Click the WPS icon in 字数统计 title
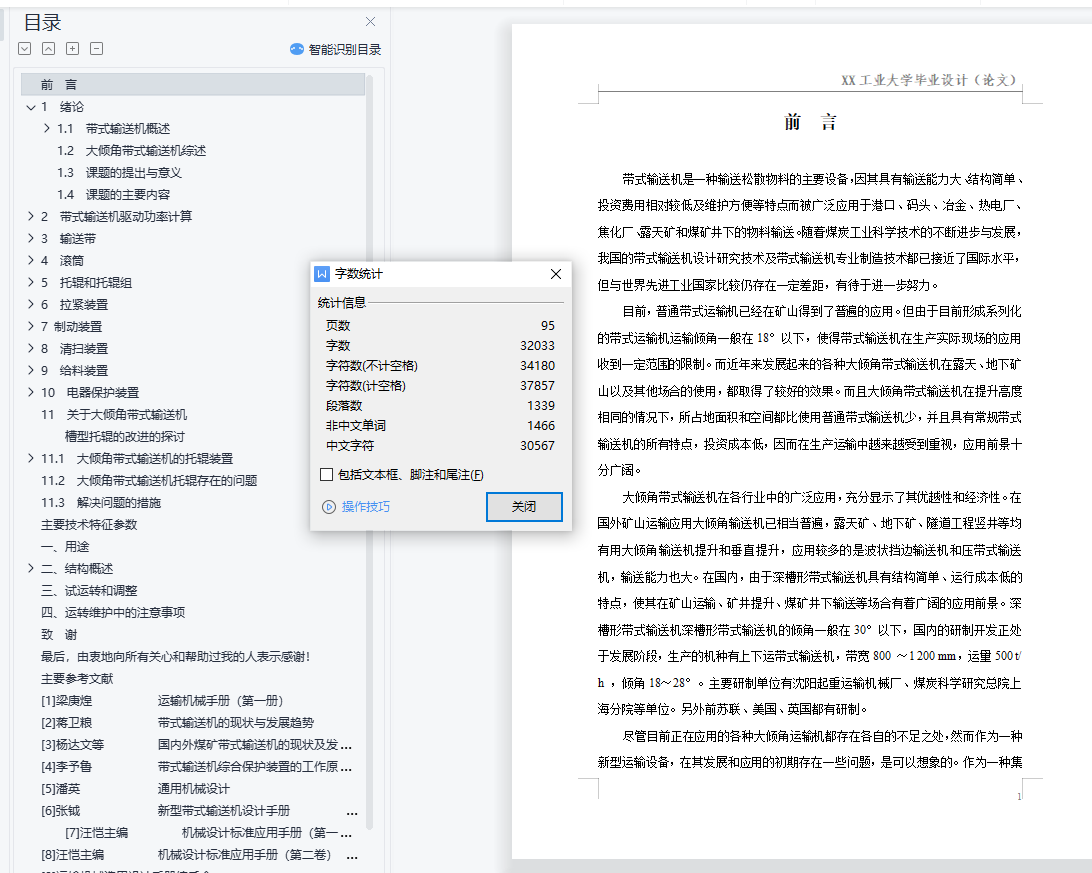1092x873 pixels. [322, 274]
